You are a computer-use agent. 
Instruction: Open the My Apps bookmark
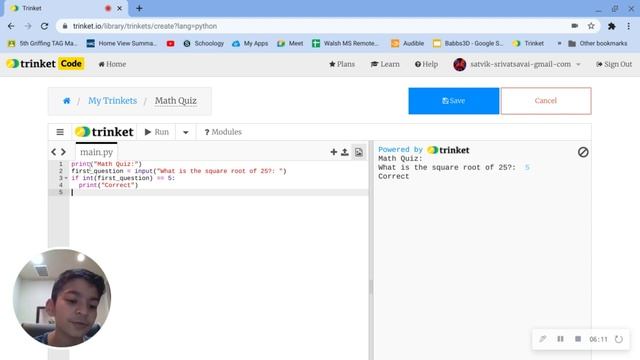tap(250, 43)
